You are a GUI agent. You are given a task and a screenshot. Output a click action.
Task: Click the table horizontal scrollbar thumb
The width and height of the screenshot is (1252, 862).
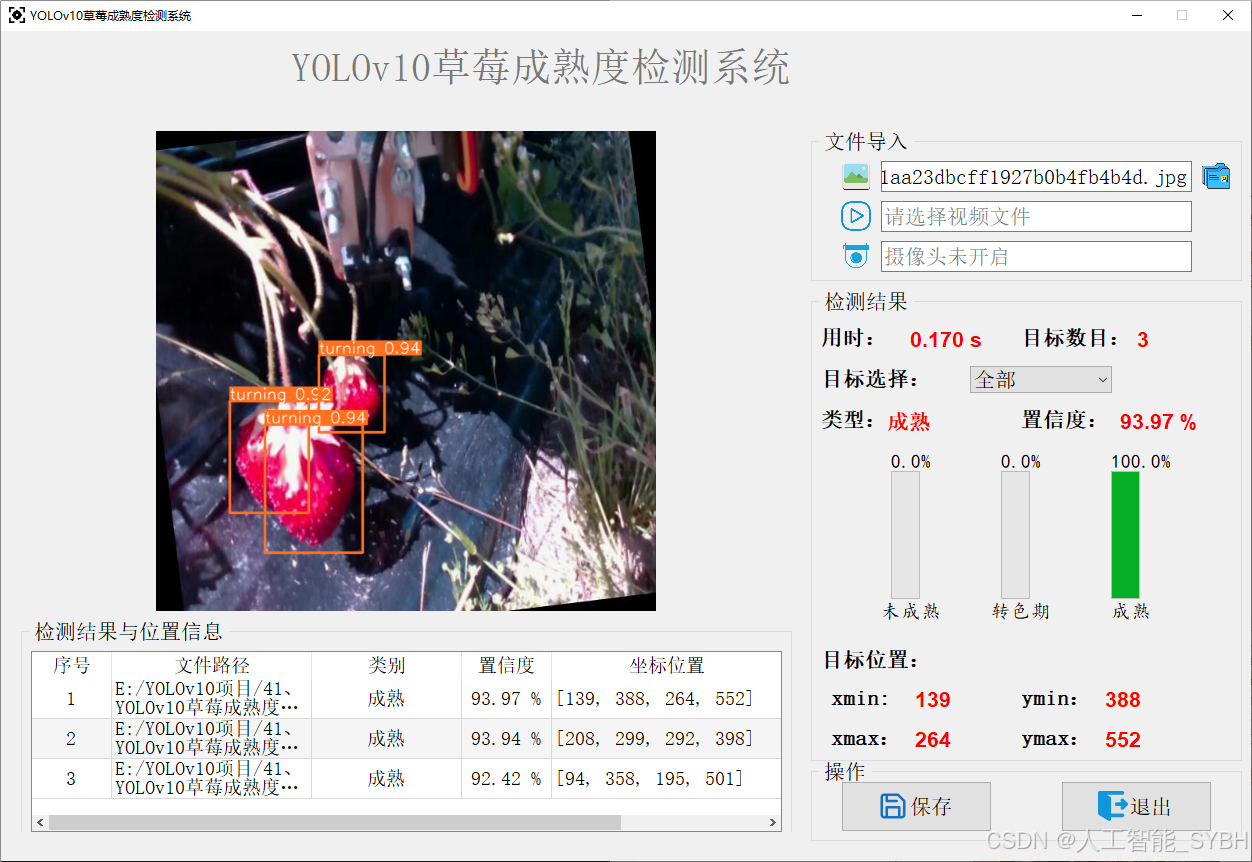(x=335, y=822)
